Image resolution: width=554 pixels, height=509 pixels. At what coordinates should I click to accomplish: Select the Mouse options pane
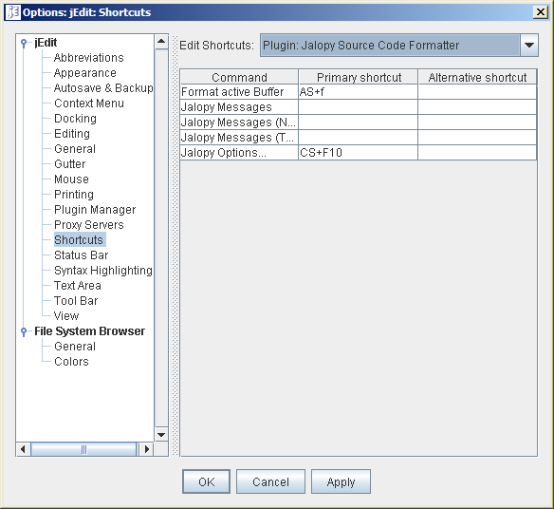click(x=71, y=179)
